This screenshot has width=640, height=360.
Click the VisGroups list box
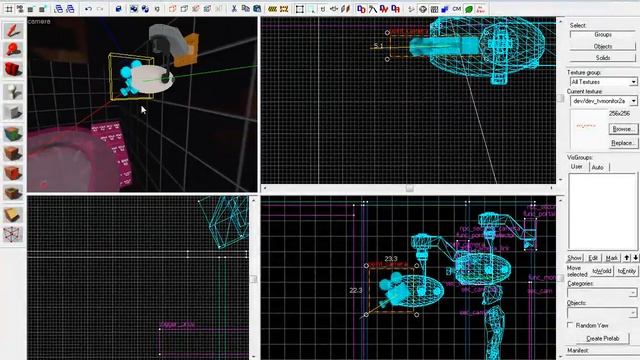pos(602,211)
